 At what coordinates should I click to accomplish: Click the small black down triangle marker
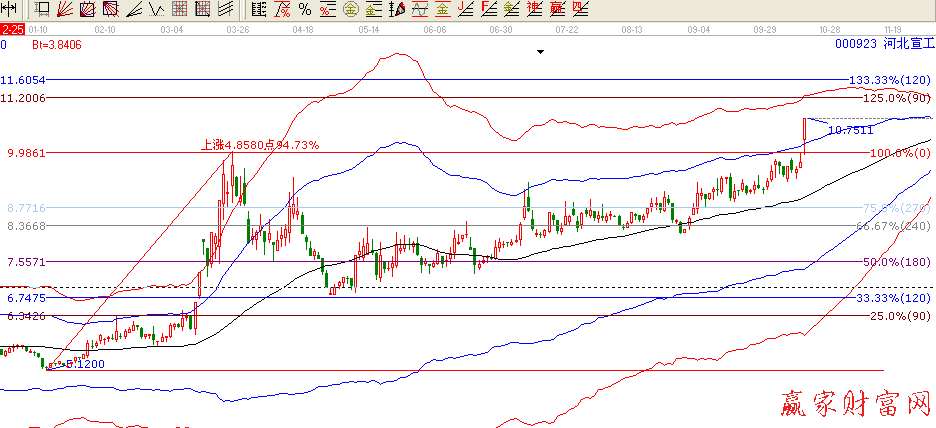(540, 51)
